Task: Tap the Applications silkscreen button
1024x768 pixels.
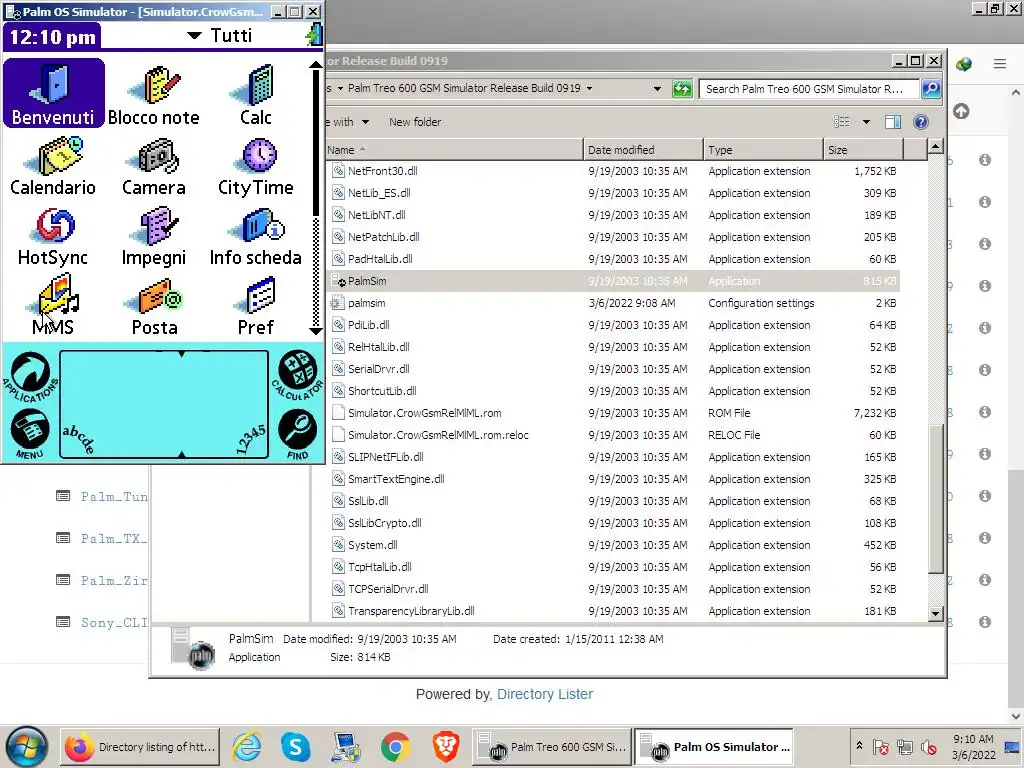Action: coord(30,376)
